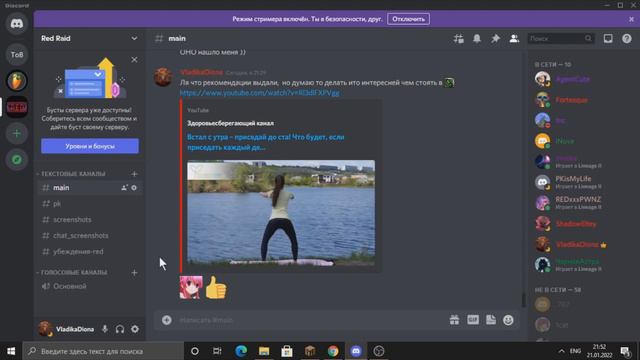Open user settings gear
This screenshot has height=360, width=640.
click(x=135, y=329)
